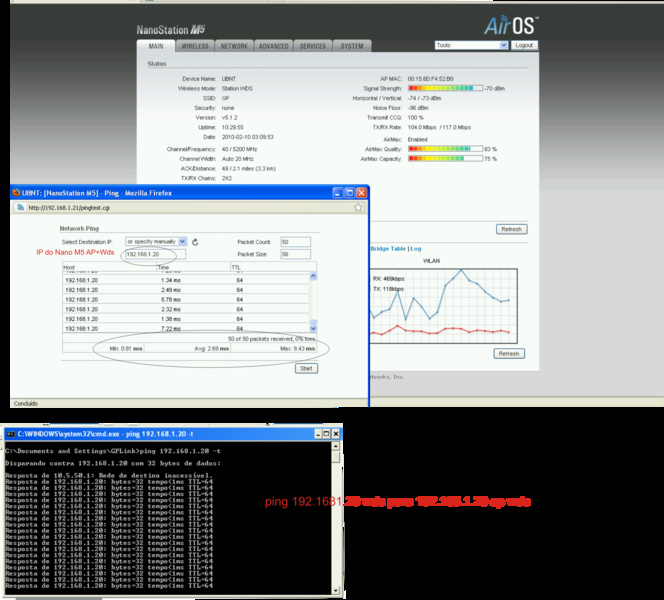Bookmark the page with the star icon
Screen dimensions: 664x600
(358, 207)
